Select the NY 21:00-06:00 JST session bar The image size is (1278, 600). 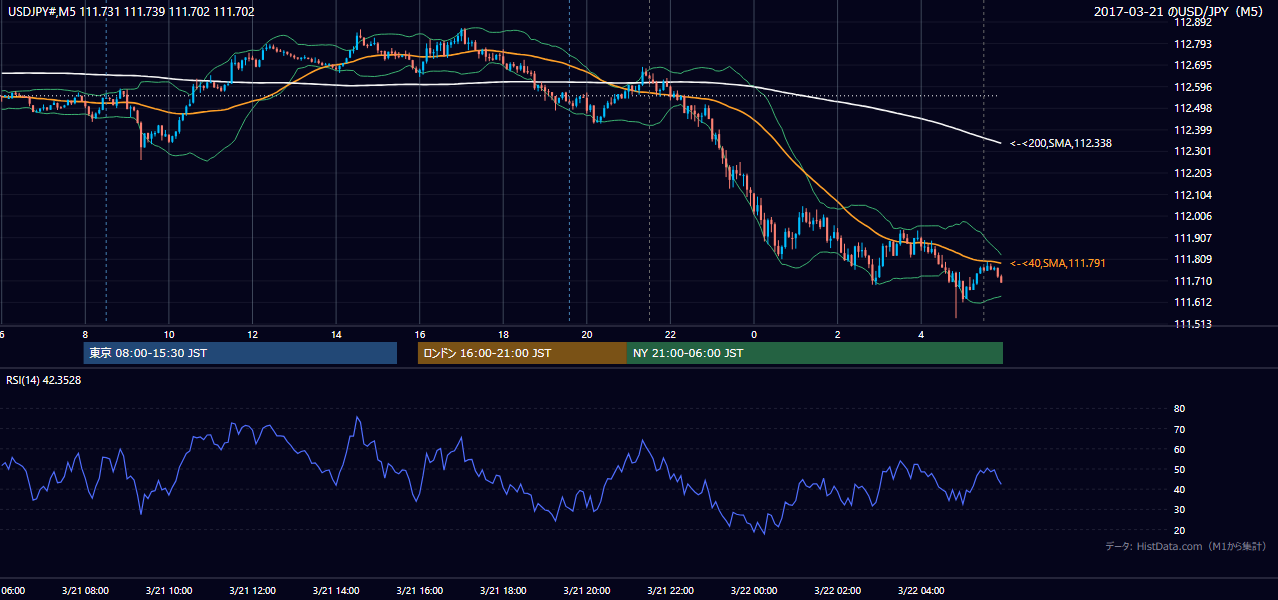pos(815,353)
